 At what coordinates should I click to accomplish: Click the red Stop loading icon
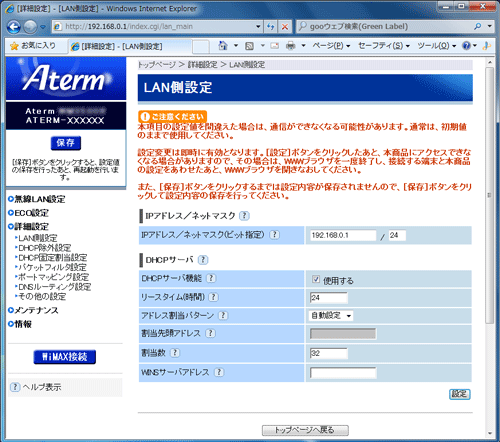click(x=285, y=27)
